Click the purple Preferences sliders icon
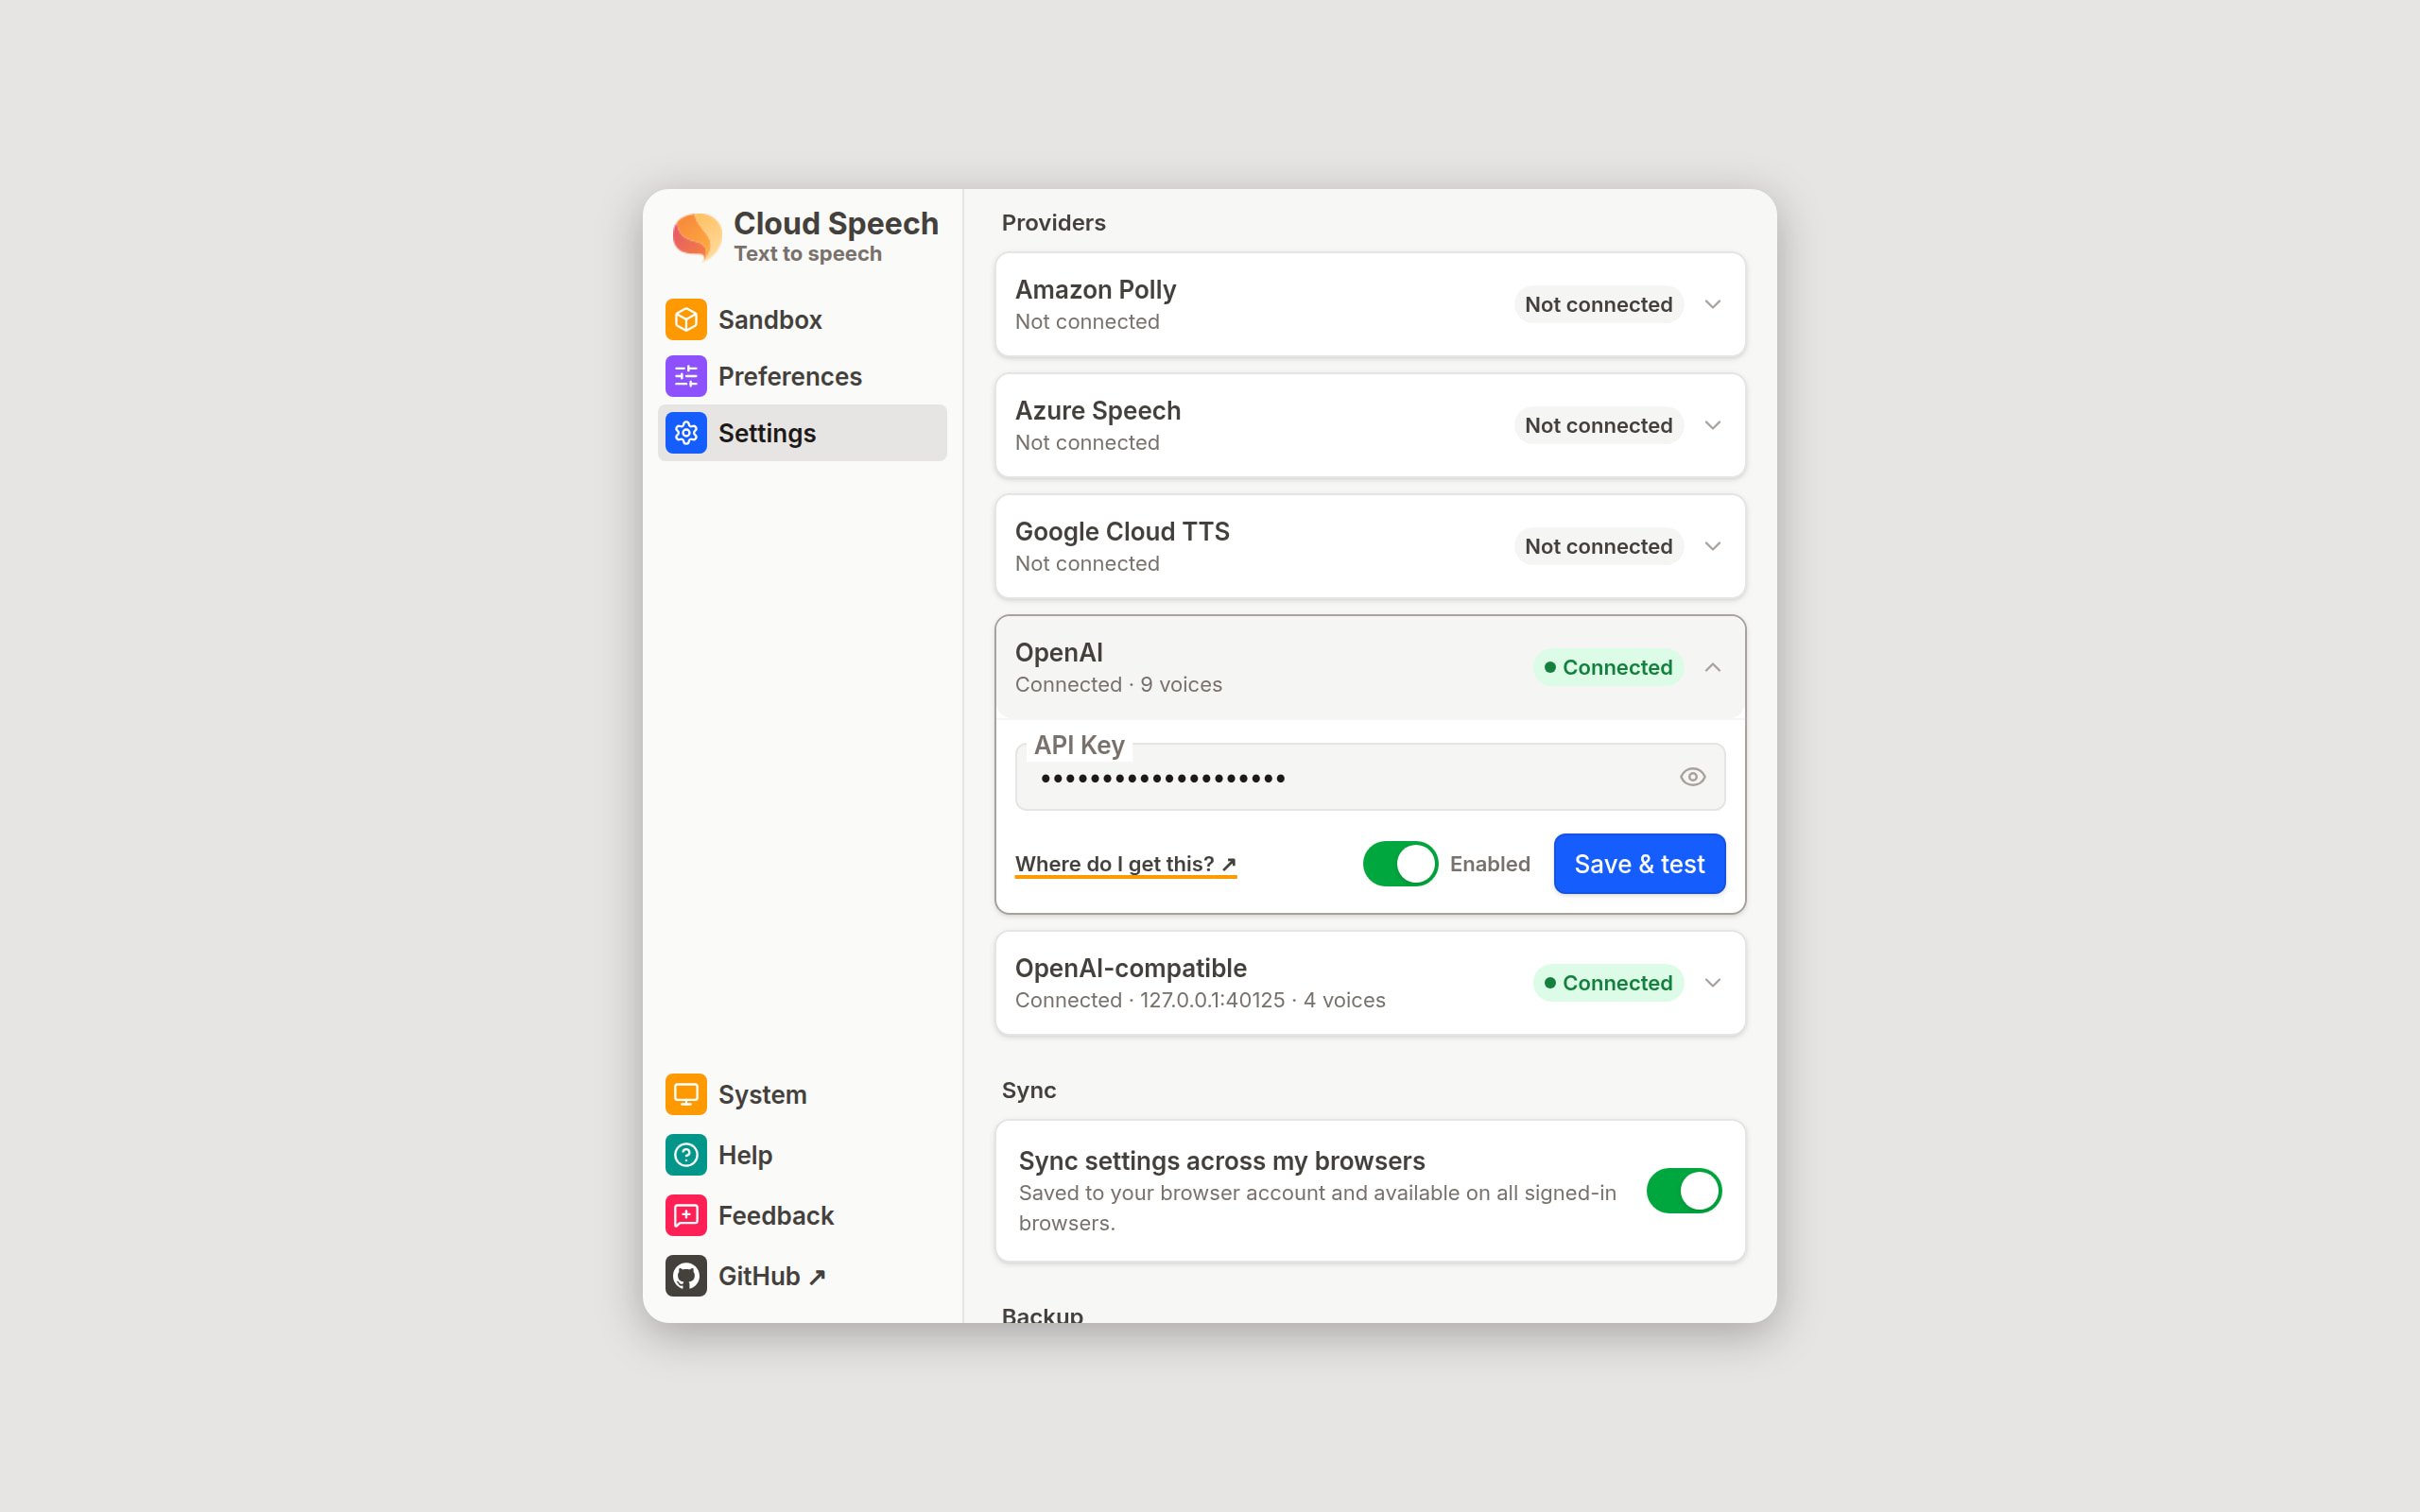 (x=686, y=376)
